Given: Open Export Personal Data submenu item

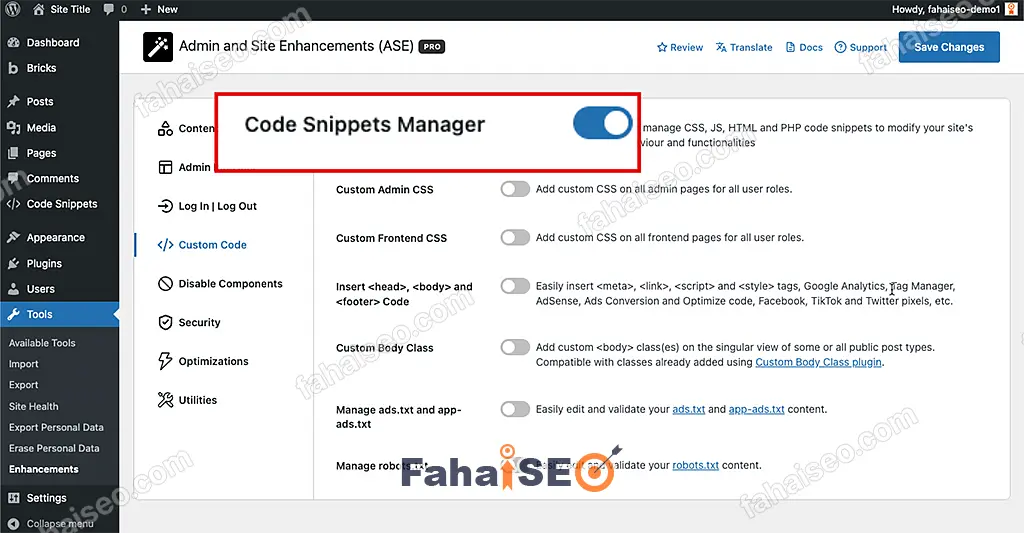Looking at the screenshot, I should pyautogui.click(x=56, y=427).
